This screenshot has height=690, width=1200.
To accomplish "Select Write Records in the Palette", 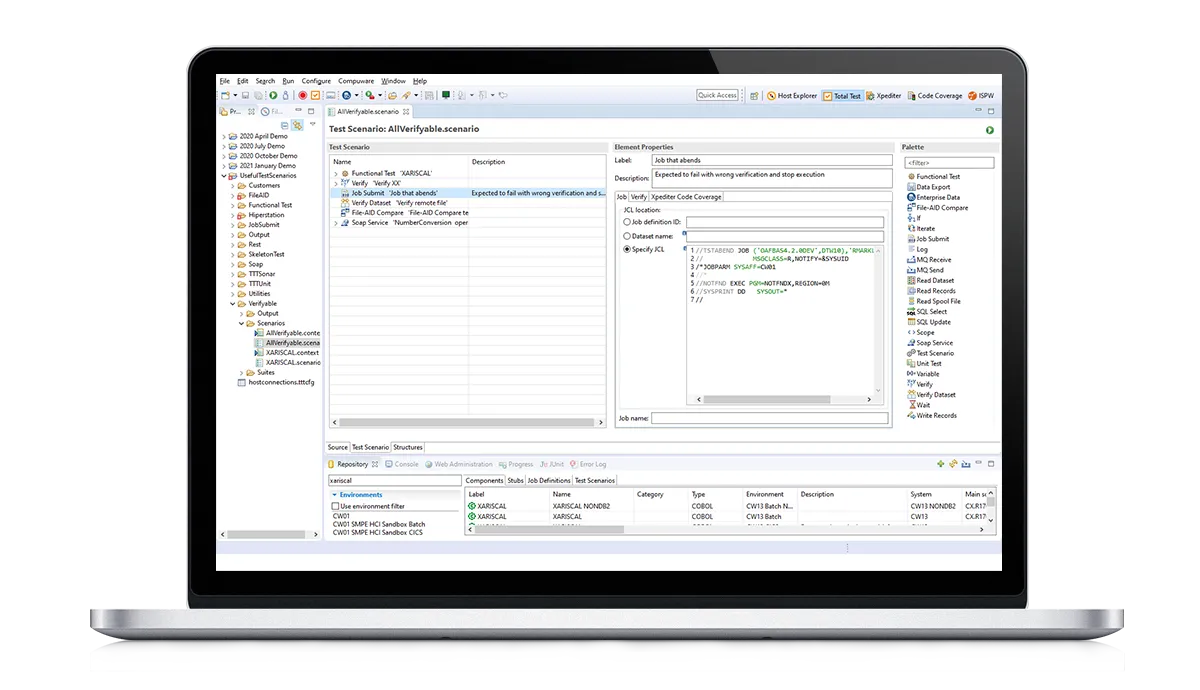I will [932, 416].
